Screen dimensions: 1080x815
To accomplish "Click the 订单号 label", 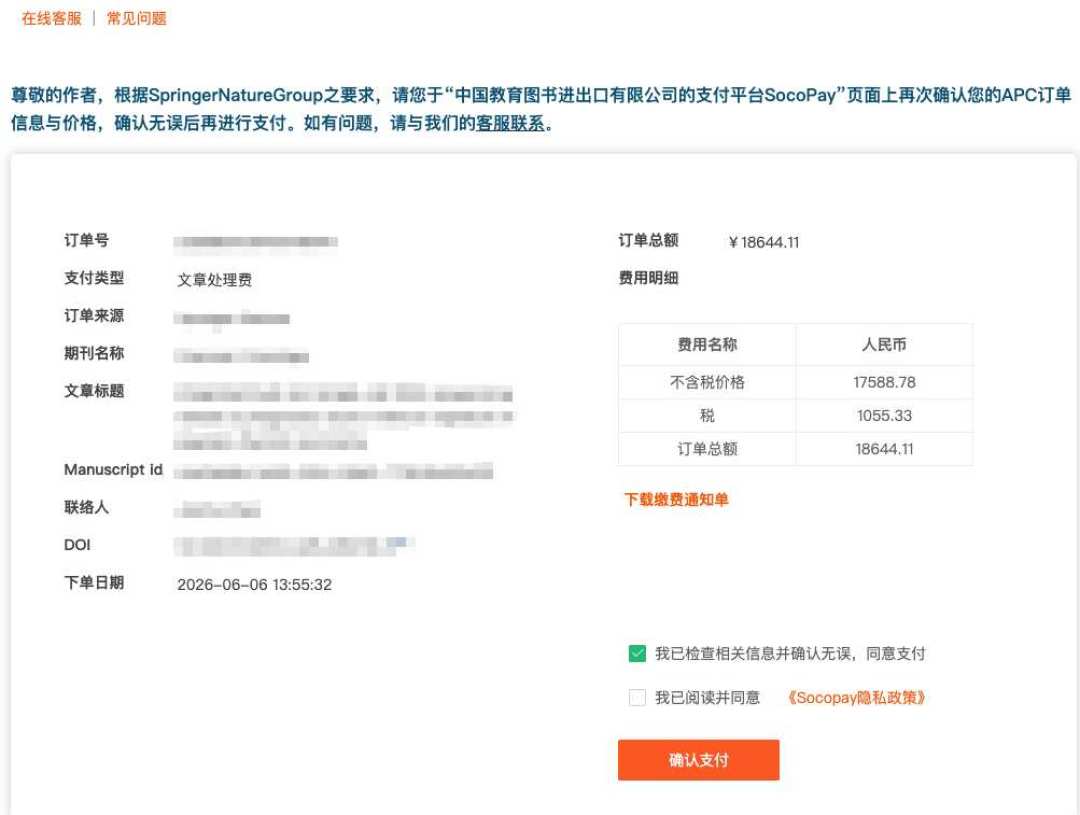I will [86, 240].
